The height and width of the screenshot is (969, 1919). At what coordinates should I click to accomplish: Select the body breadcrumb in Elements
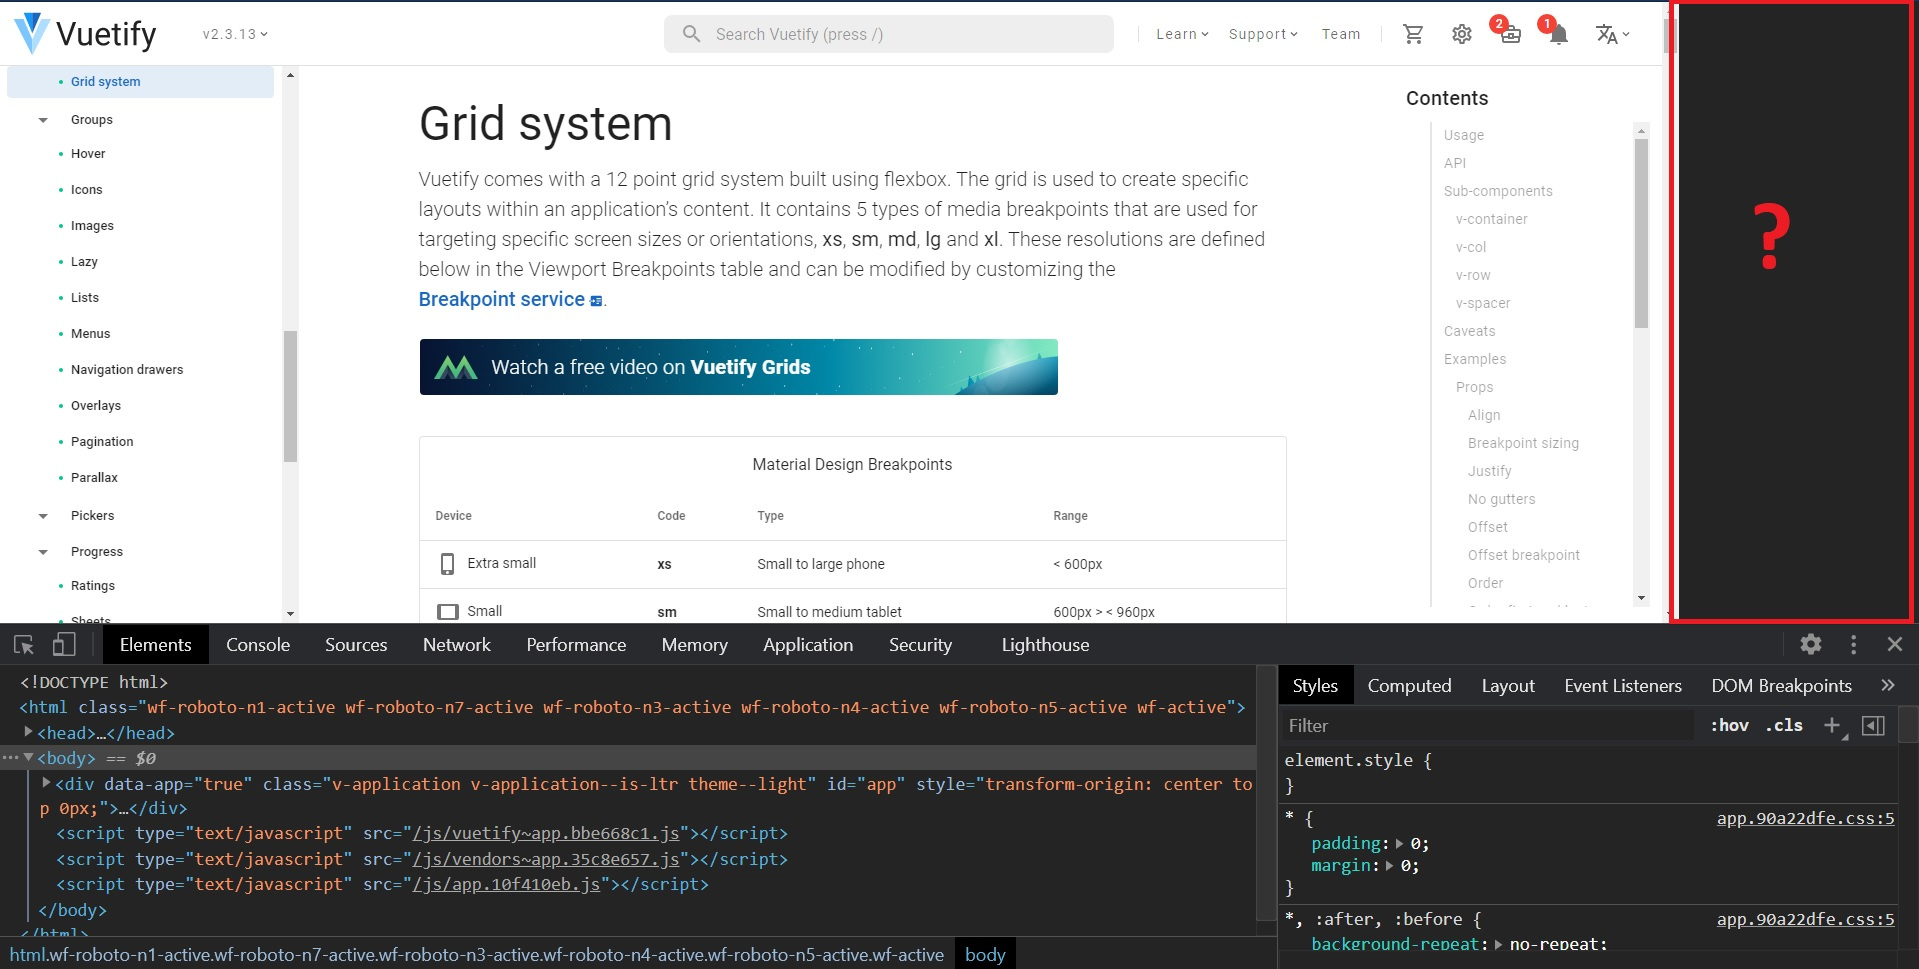[x=985, y=954]
